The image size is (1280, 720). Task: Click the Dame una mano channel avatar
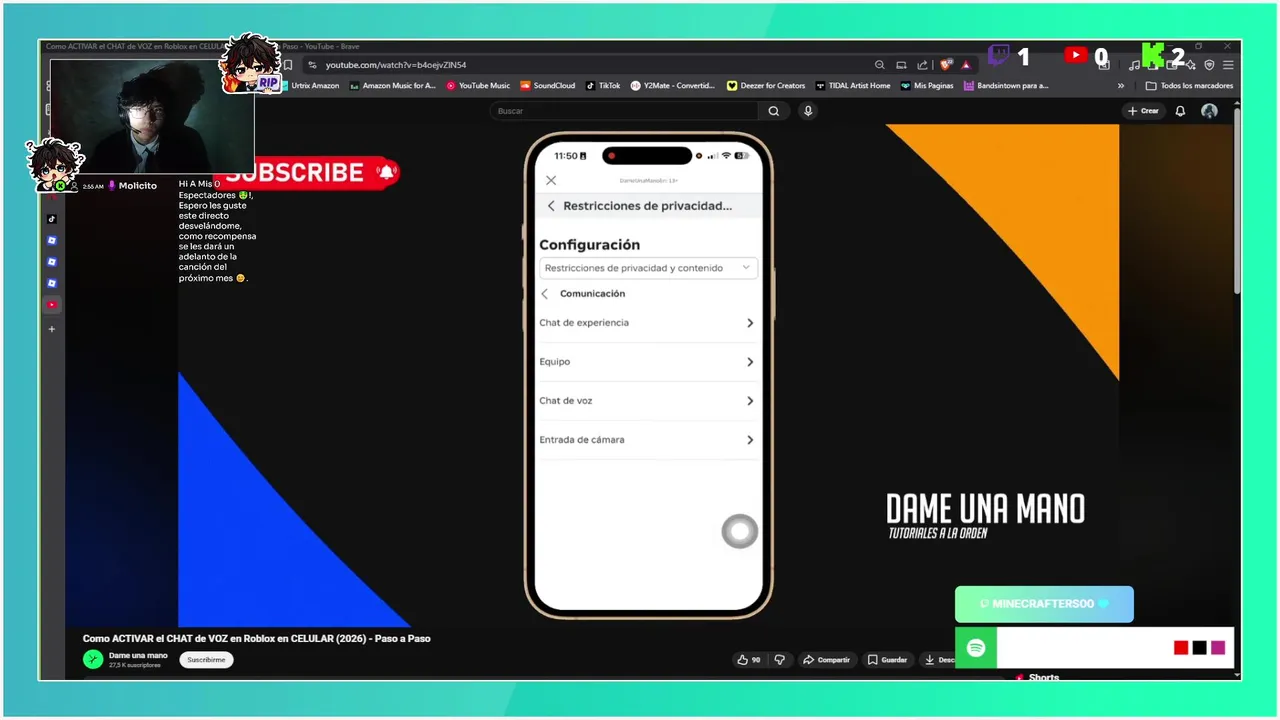(93, 659)
